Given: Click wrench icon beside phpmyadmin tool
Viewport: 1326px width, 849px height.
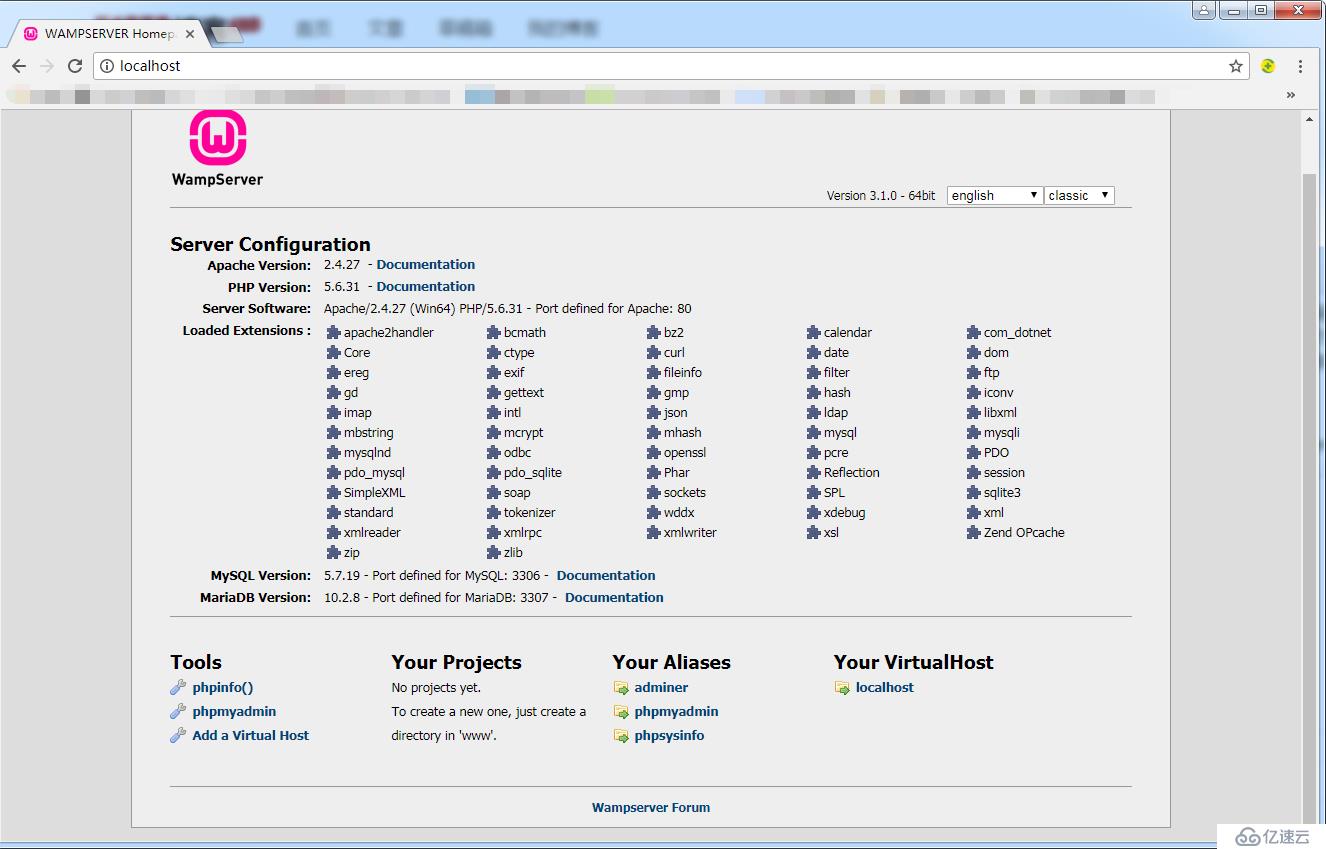Looking at the screenshot, I should click(178, 711).
